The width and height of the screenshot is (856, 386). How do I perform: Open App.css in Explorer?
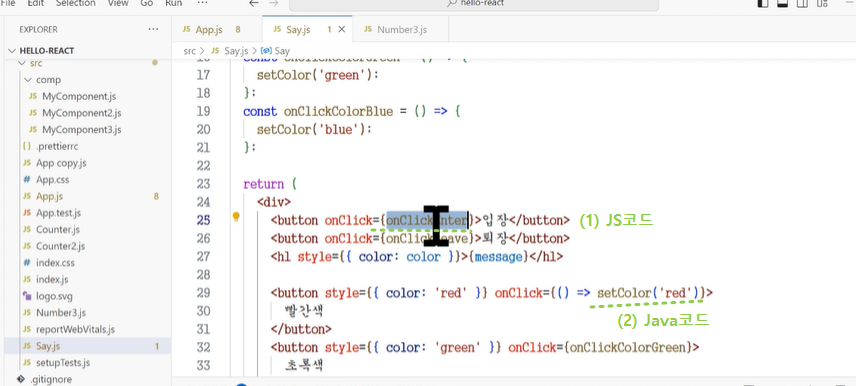tap(52, 180)
